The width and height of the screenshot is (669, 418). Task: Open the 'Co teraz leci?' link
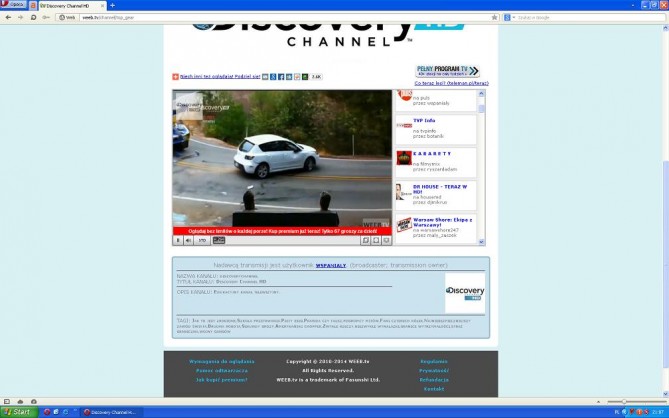coord(451,83)
